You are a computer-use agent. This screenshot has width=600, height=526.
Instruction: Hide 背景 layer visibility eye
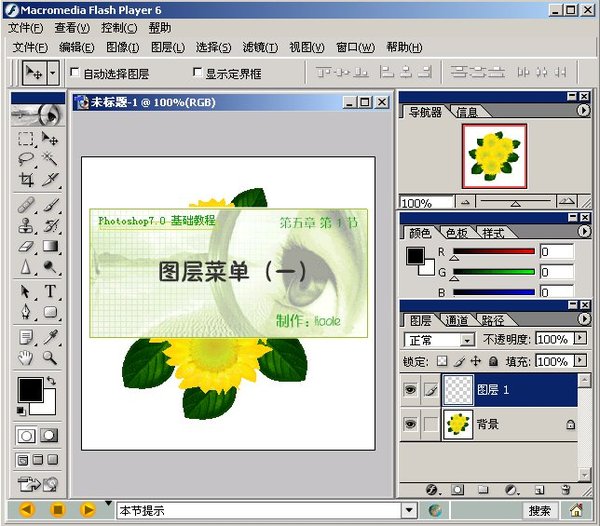(x=410, y=424)
